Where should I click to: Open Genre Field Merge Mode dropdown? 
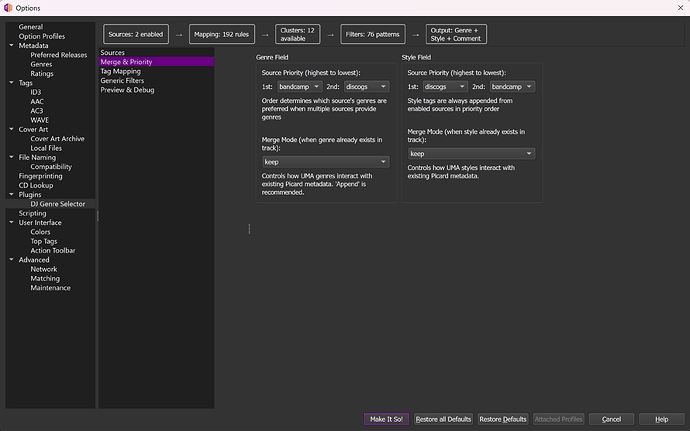point(325,161)
